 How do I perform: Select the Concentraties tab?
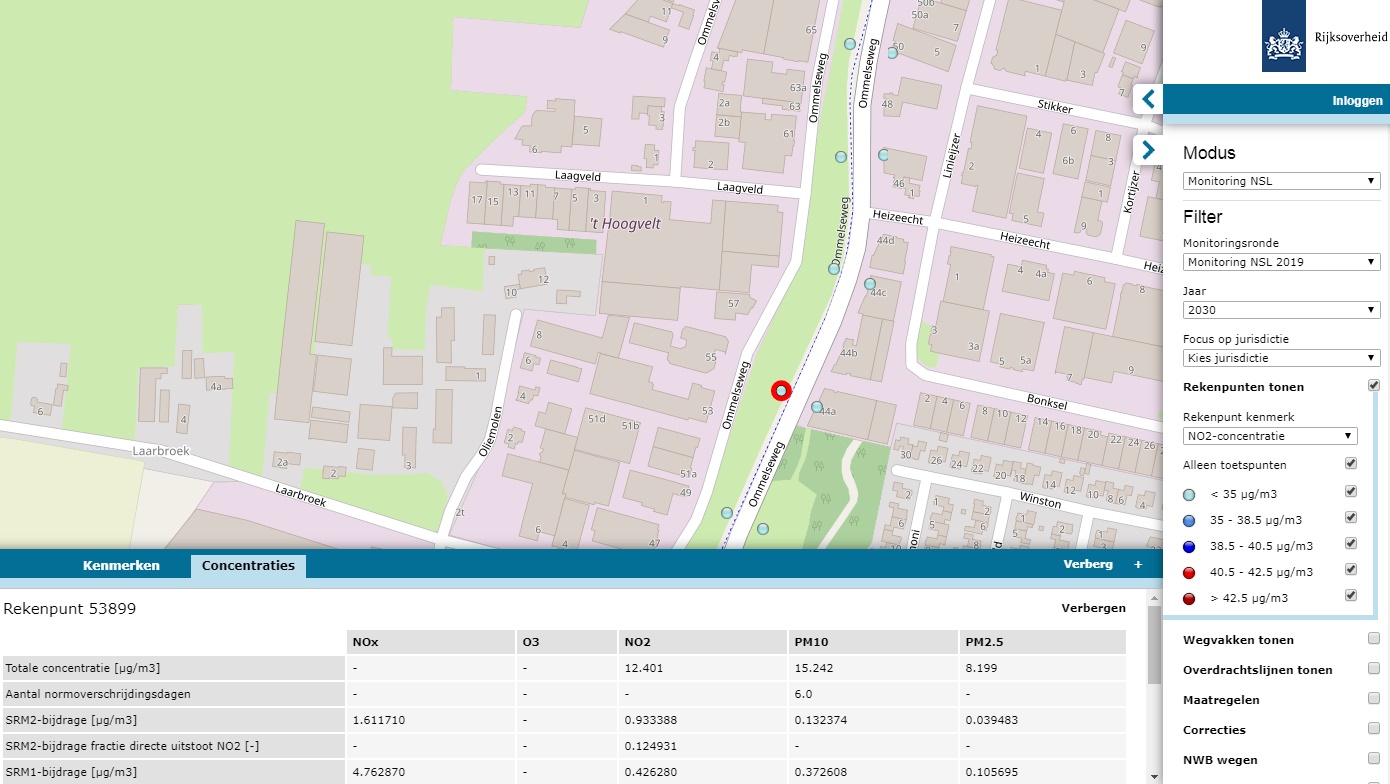click(x=248, y=565)
